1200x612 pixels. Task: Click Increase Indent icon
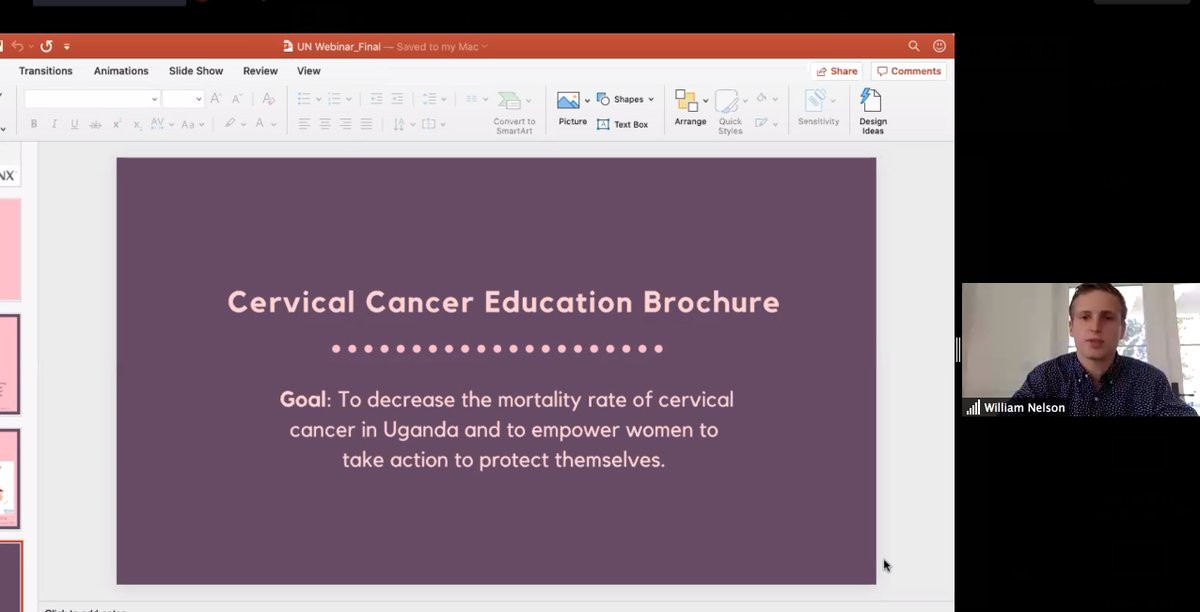pyautogui.click(x=397, y=99)
